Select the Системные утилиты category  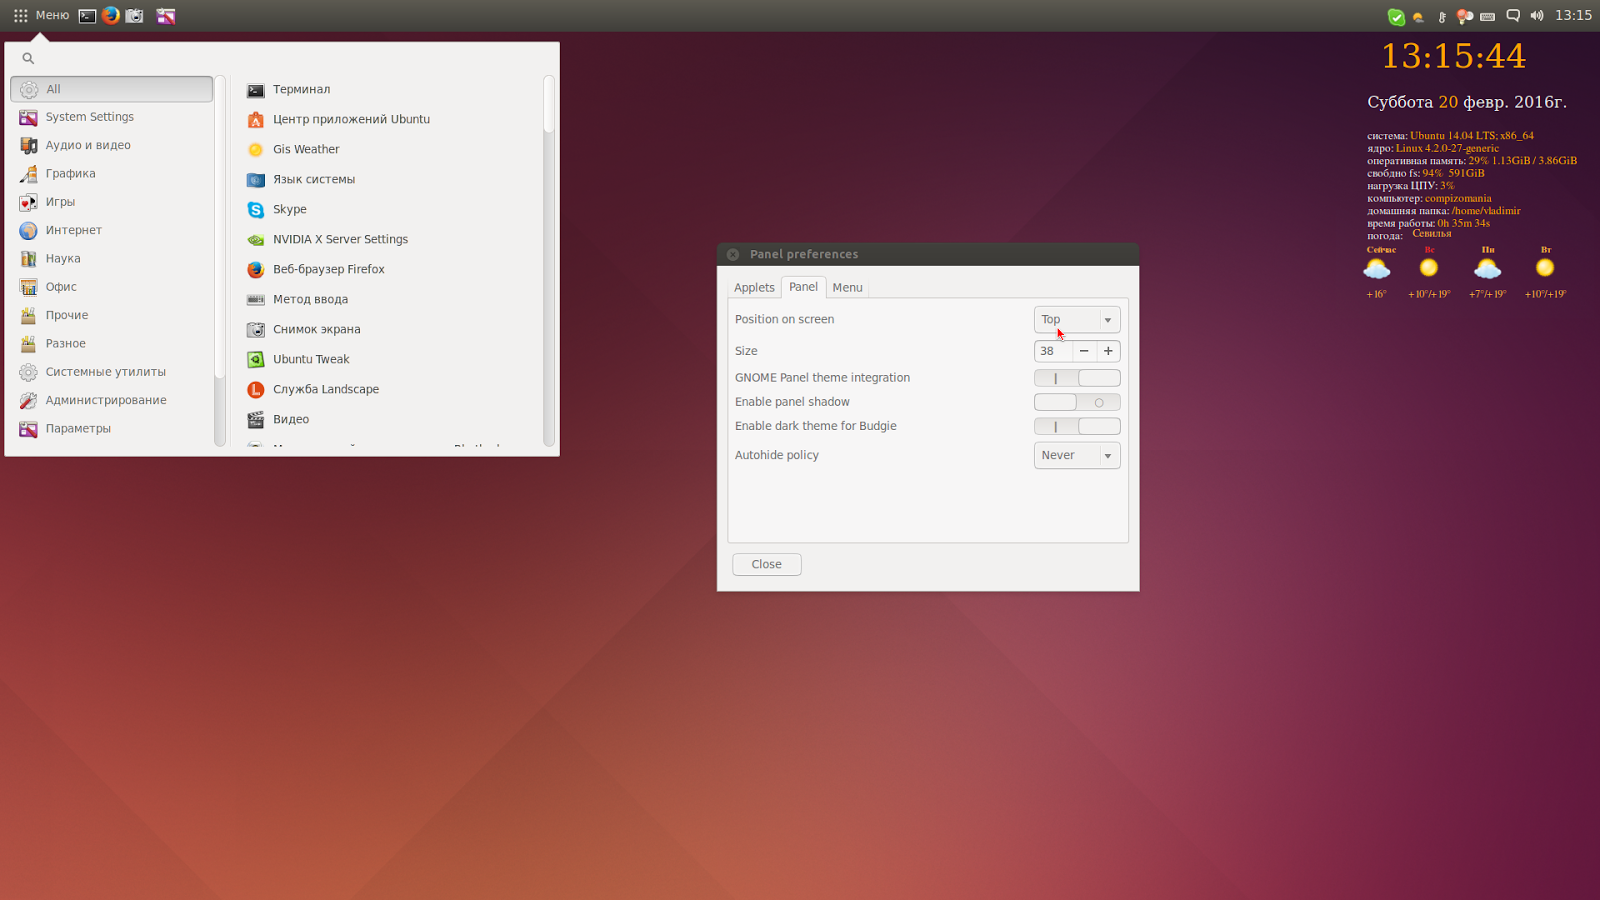105,371
